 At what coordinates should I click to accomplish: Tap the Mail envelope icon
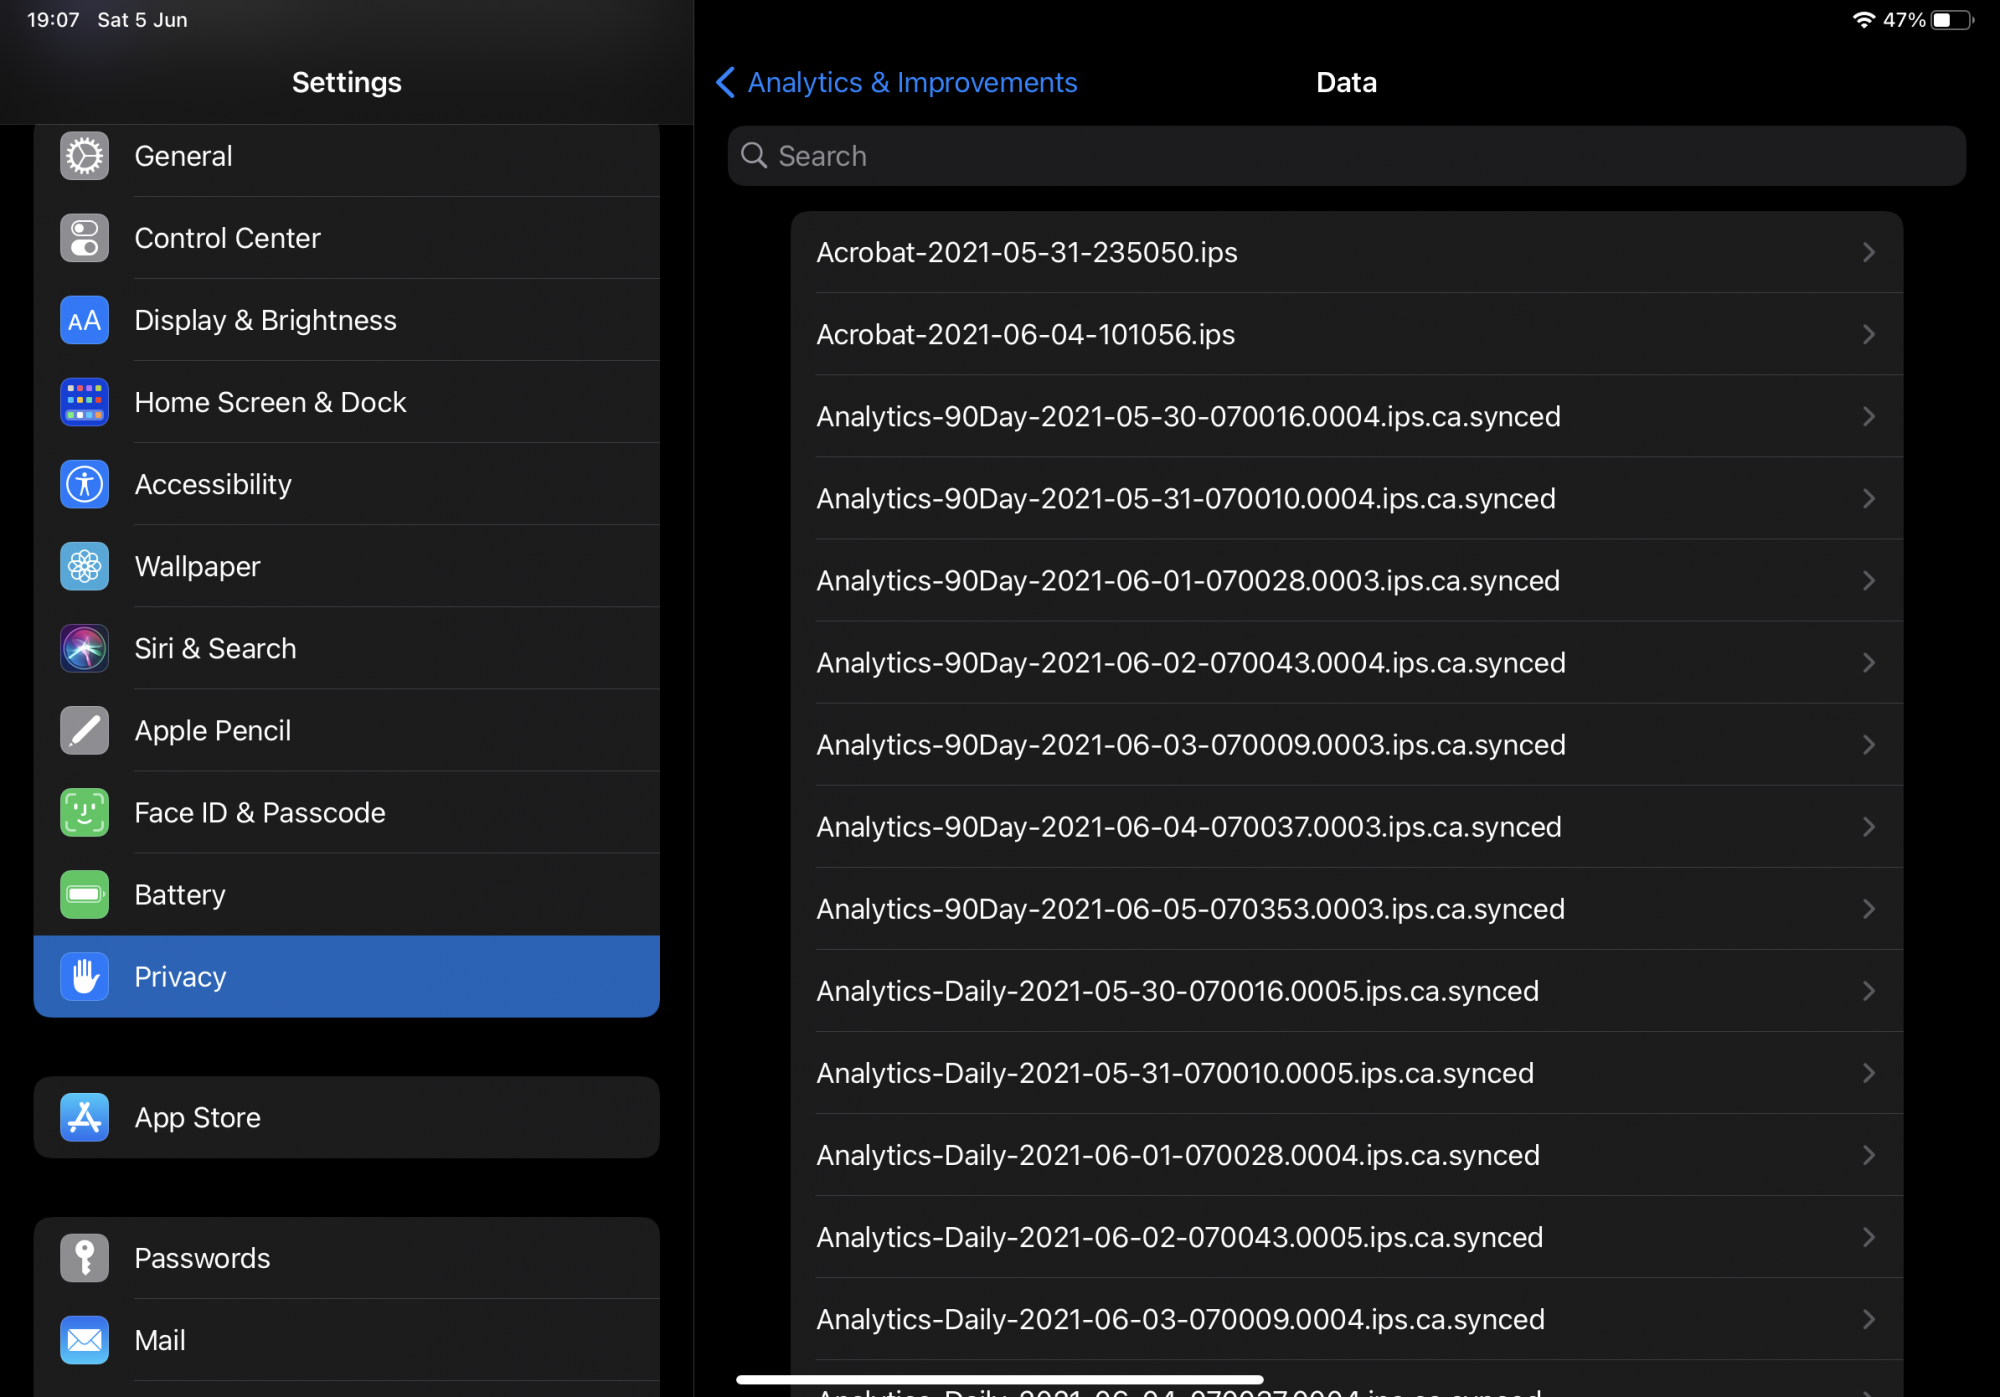85,1340
